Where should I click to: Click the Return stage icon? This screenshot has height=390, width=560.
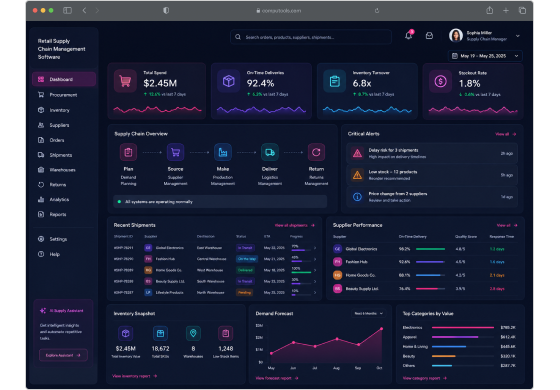[316, 152]
